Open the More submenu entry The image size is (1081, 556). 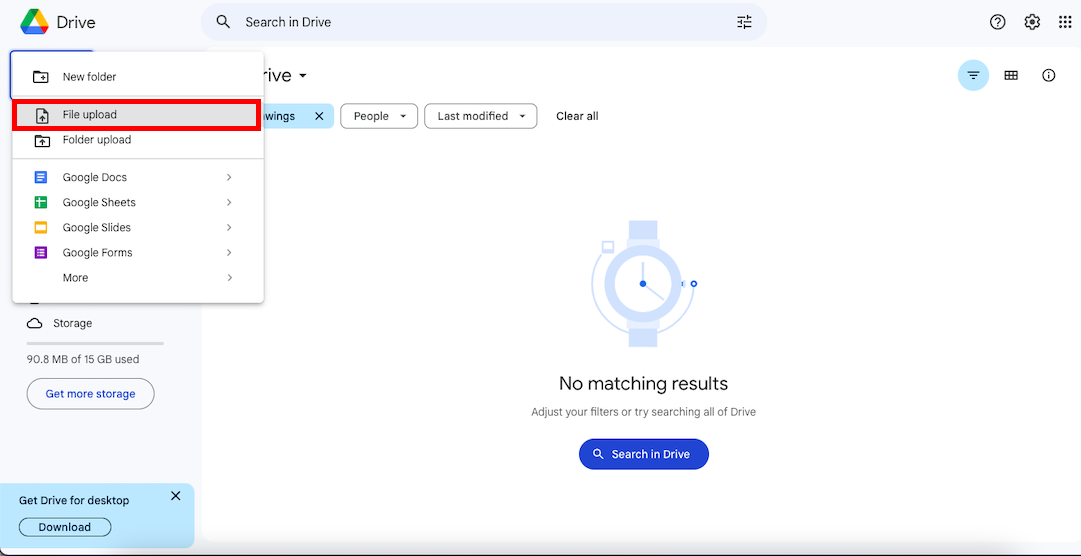coord(138,277)
